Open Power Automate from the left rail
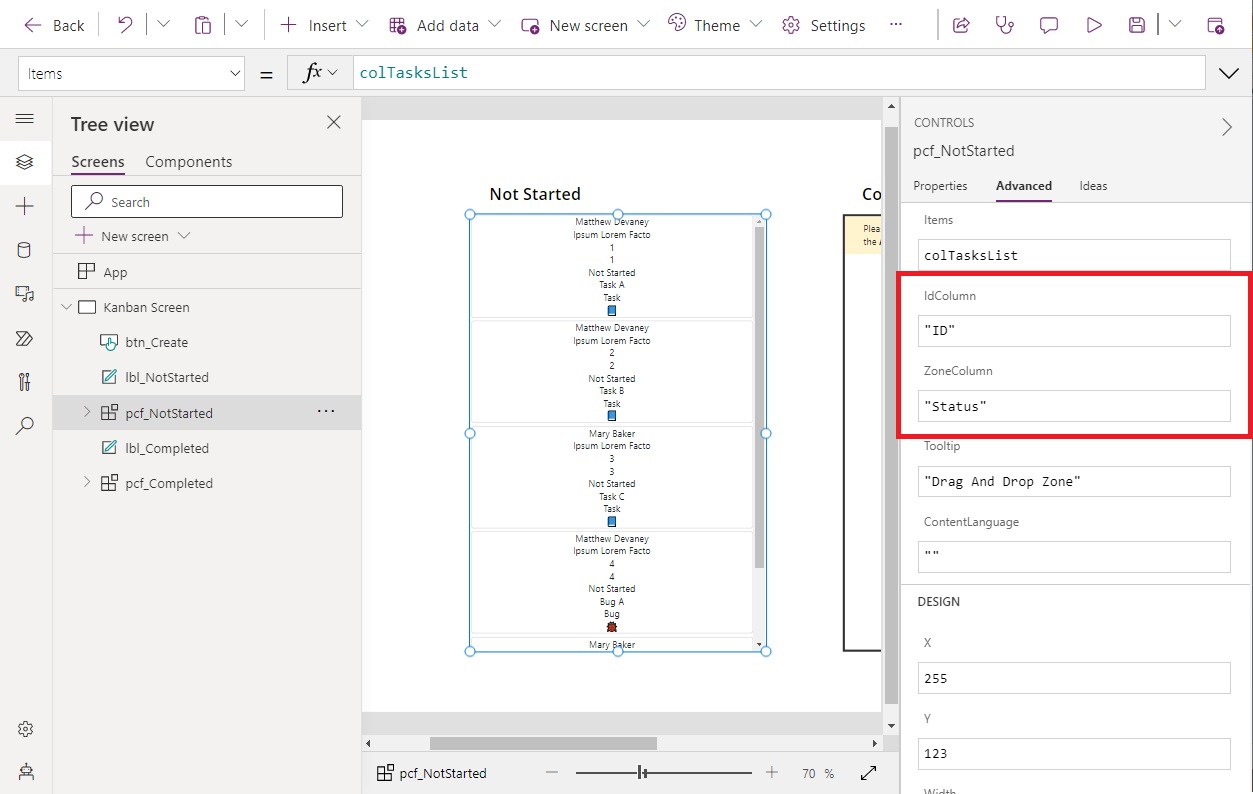This screenshot has width=1253, height=794. pos(25,338)
